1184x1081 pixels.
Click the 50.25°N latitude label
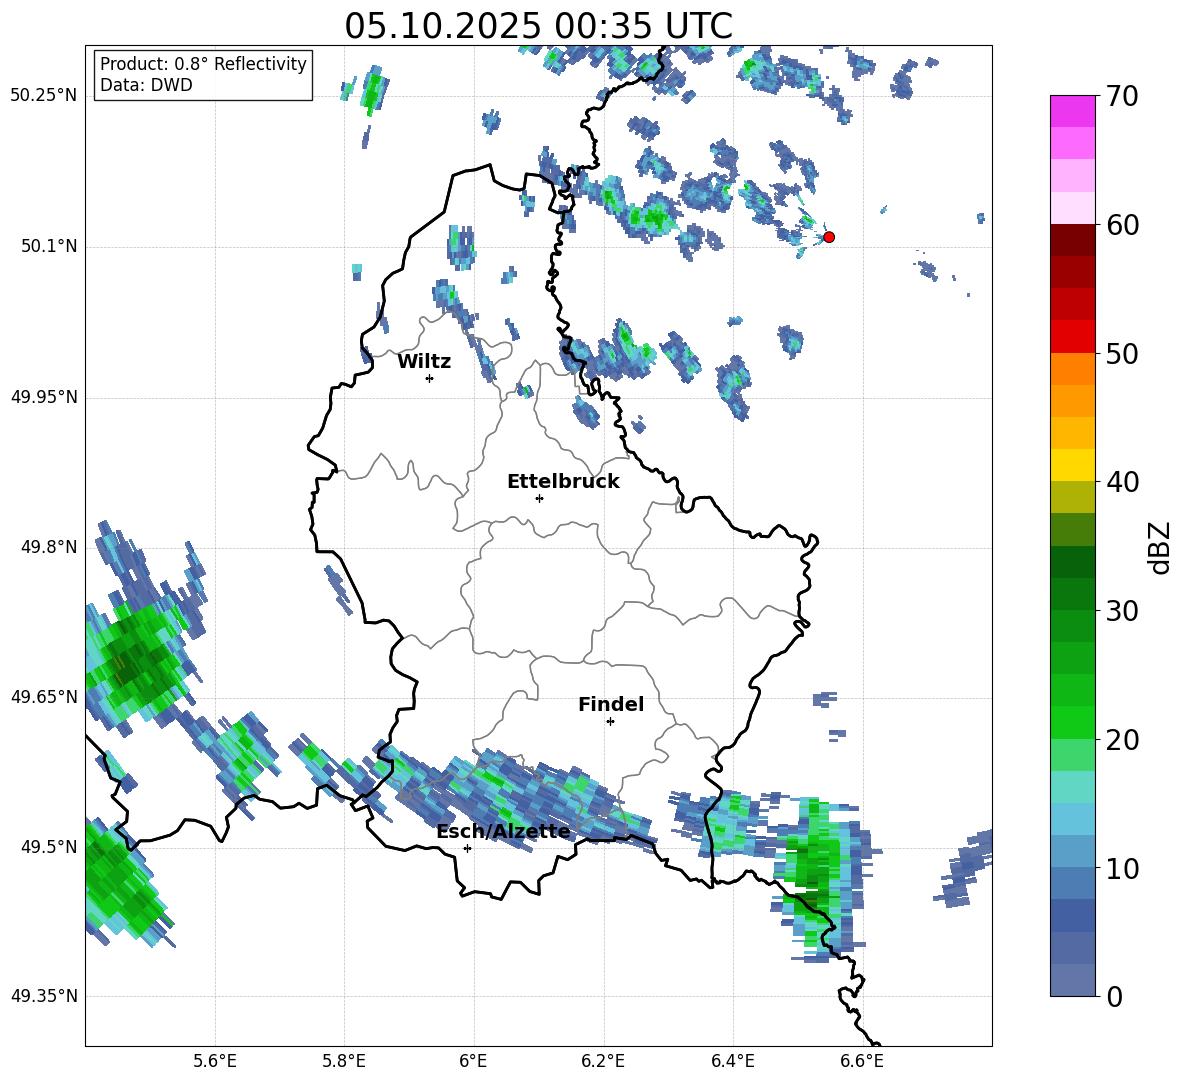[44, 96]
